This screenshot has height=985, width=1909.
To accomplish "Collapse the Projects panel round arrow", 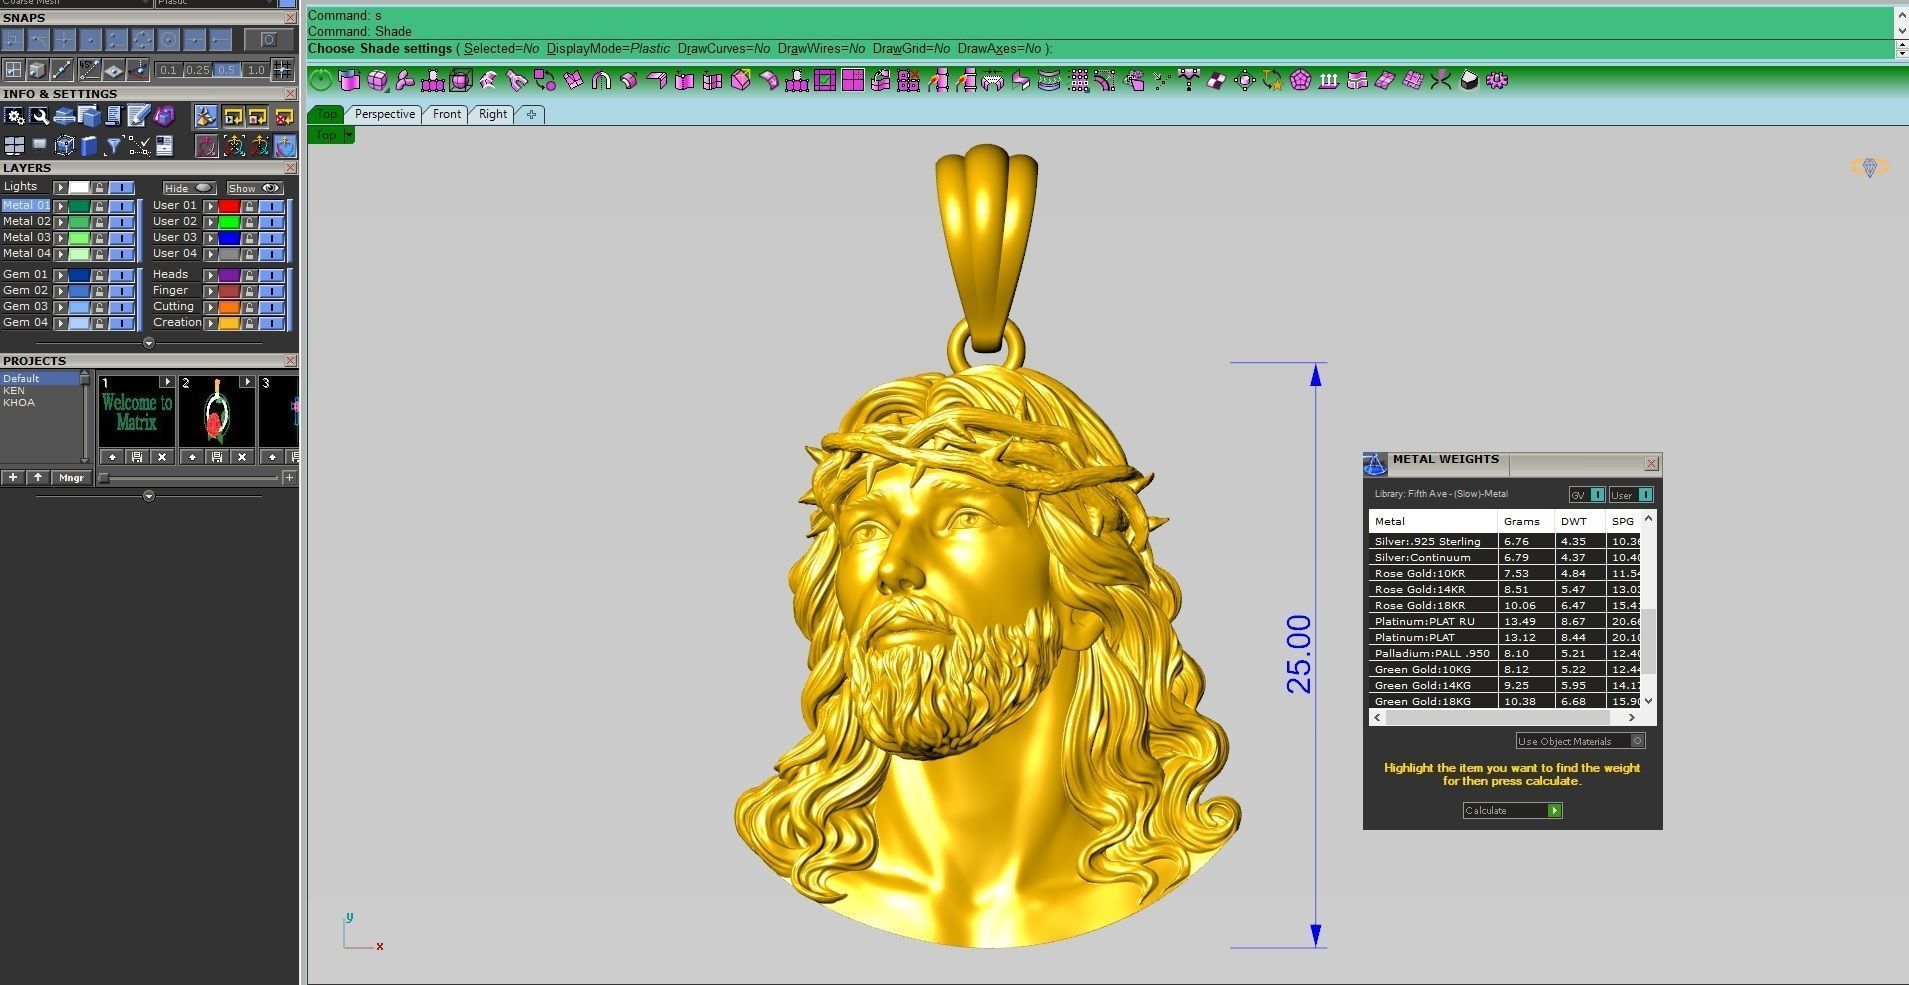I will 149,496.
